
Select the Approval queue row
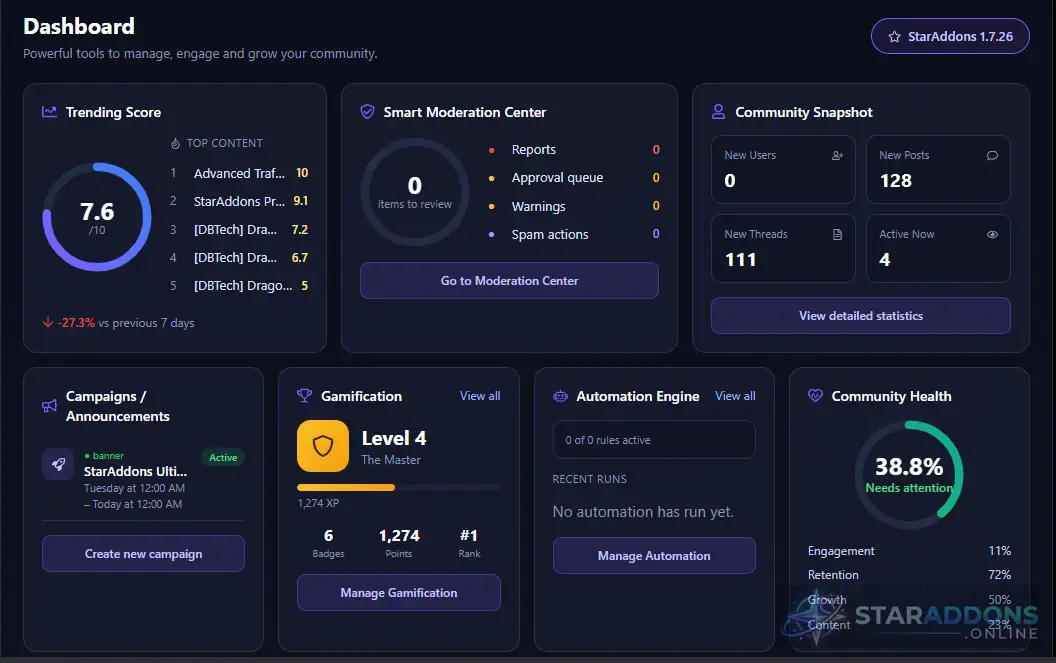574,178
